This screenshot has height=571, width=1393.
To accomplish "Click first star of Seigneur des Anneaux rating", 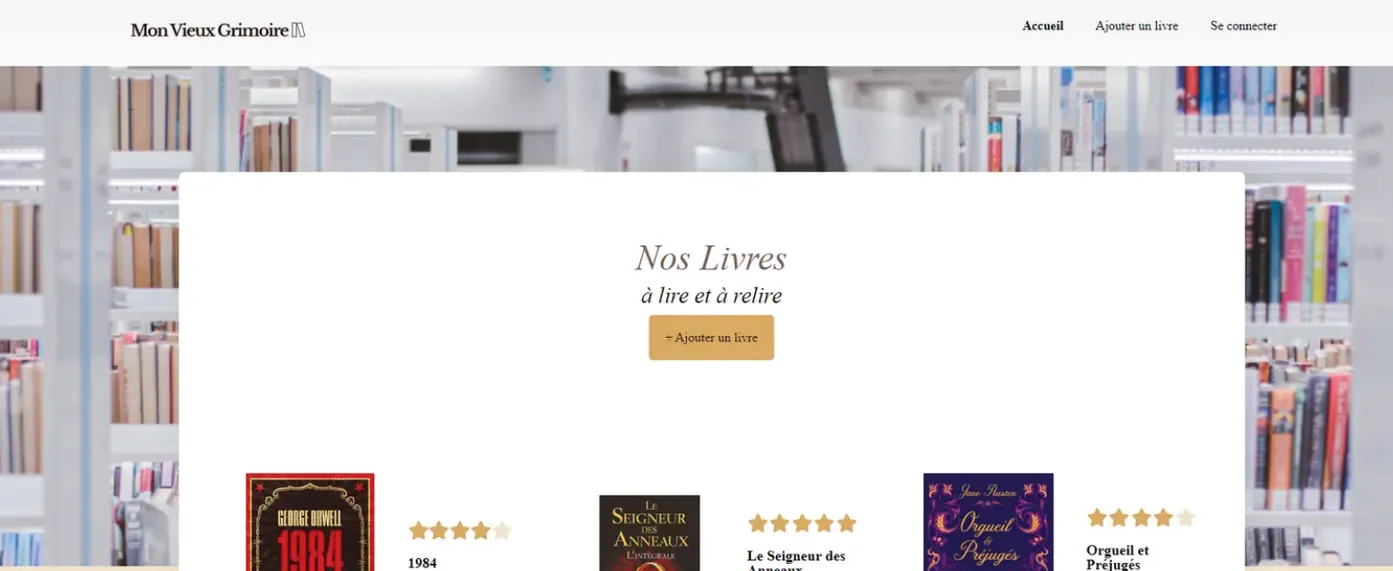I will (x=758, y=523).
